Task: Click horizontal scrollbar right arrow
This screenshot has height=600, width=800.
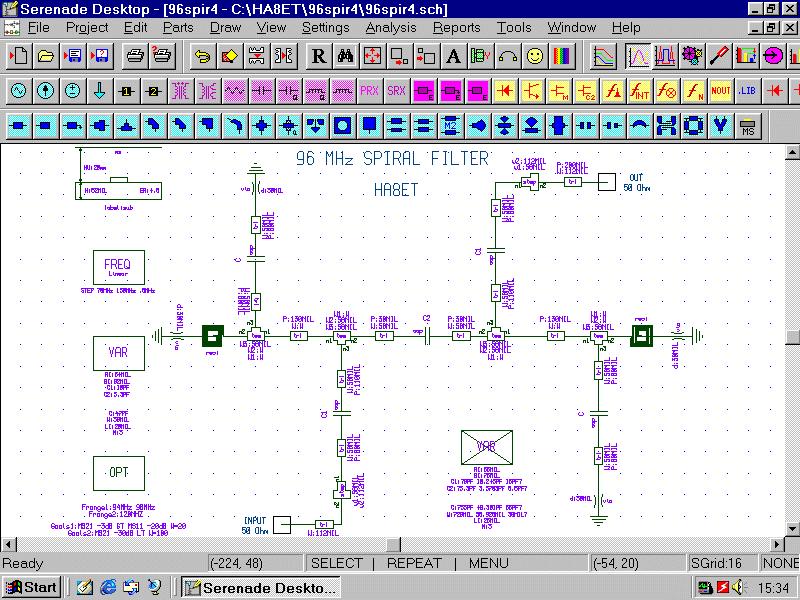Action: click(776, 544)
